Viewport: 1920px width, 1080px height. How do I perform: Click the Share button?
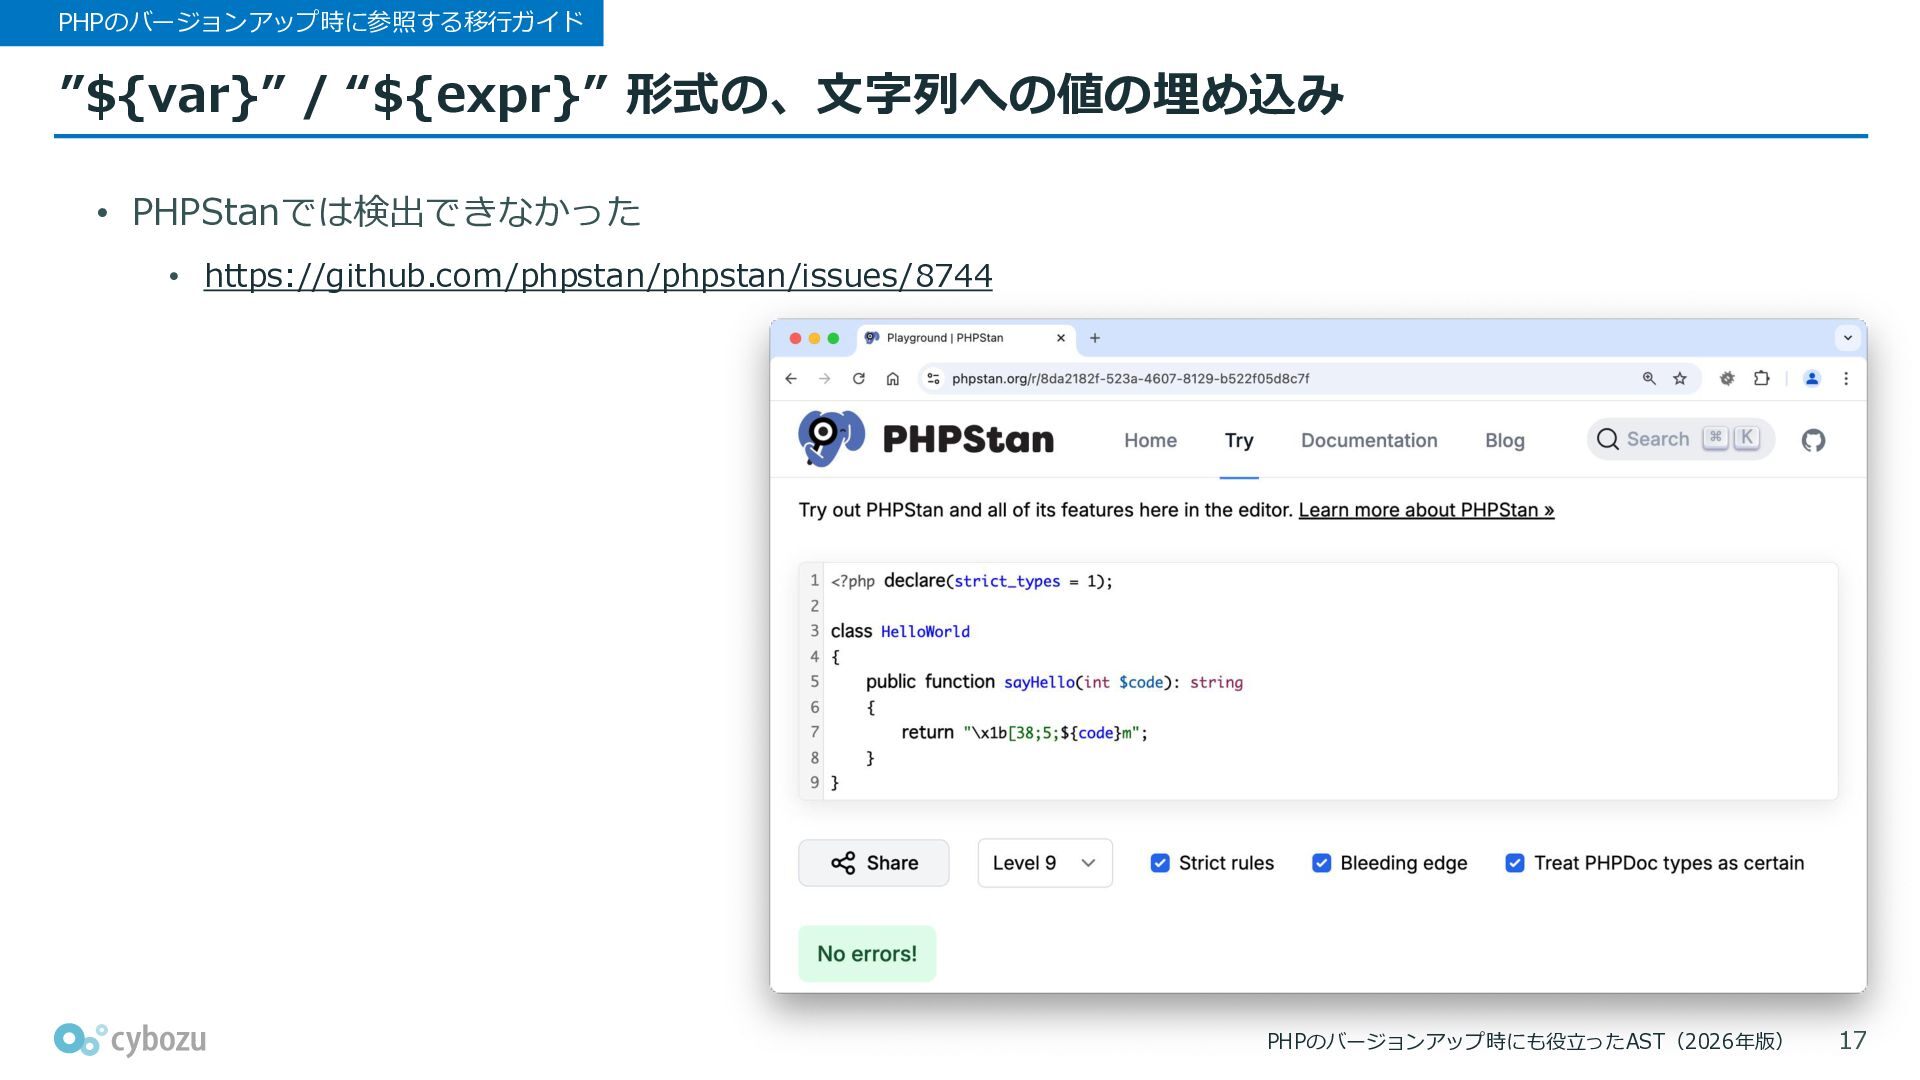click(x=873, y=863)
